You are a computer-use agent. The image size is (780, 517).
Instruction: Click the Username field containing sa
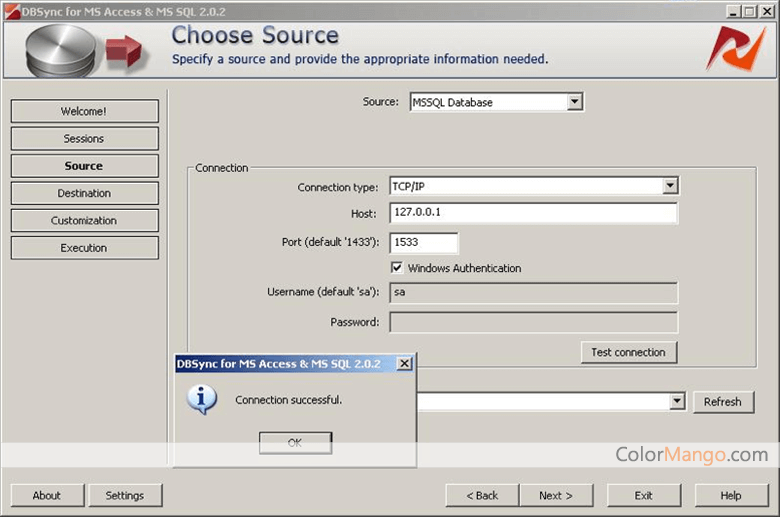click(x=533, y=293)
